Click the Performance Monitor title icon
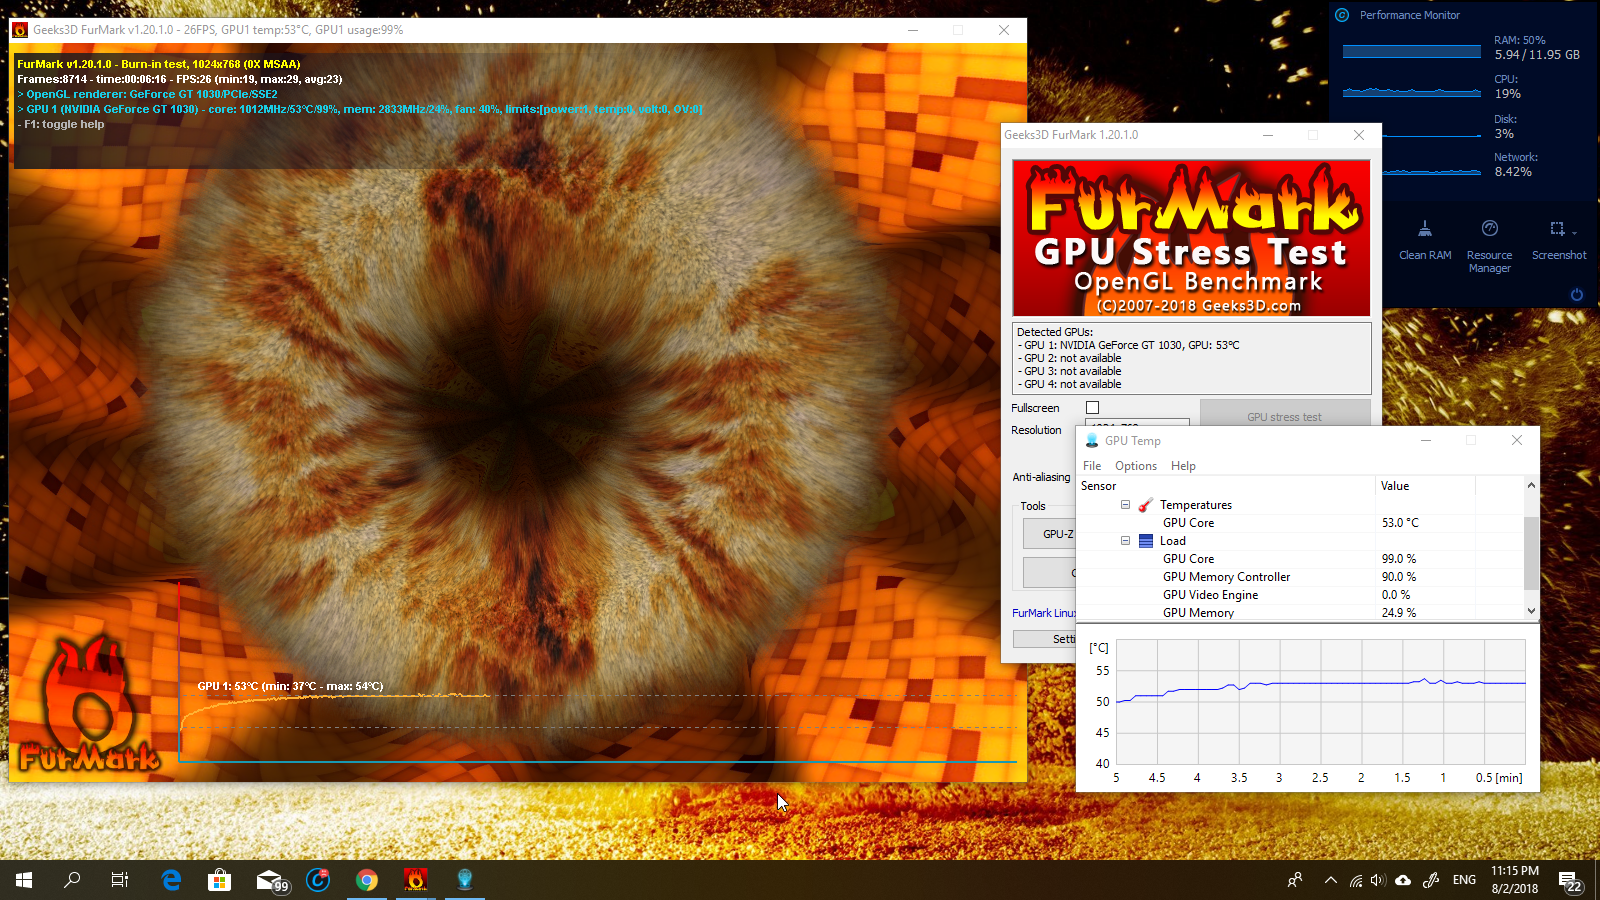 pos(1342,15)
